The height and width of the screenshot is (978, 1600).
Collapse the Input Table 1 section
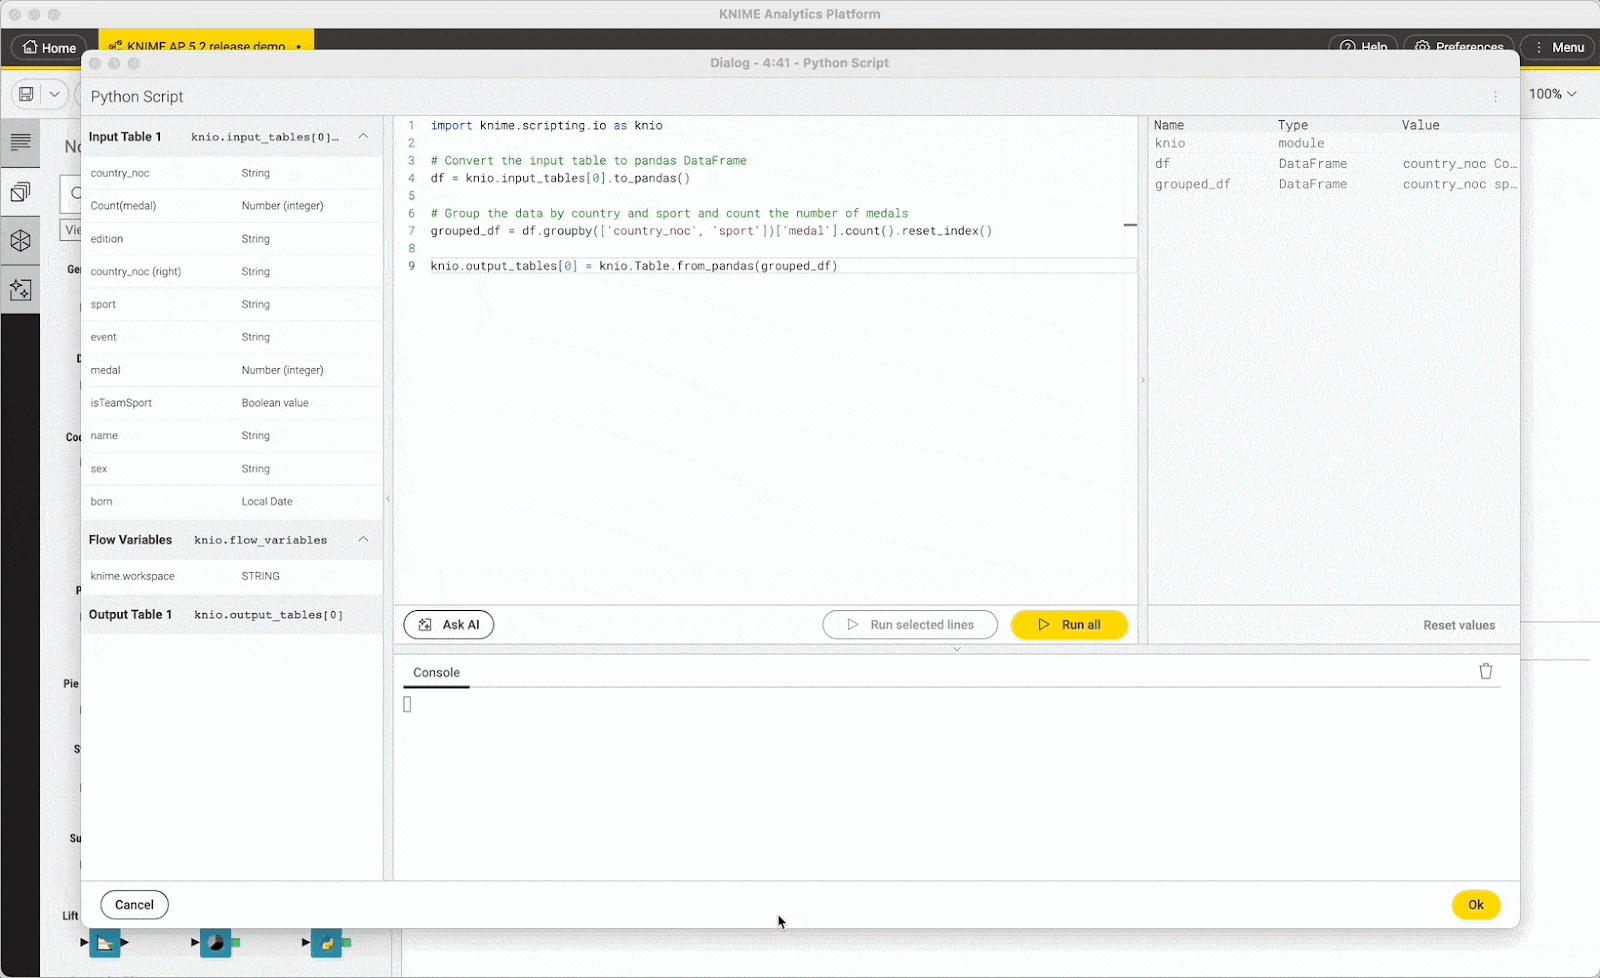point(363,137)
